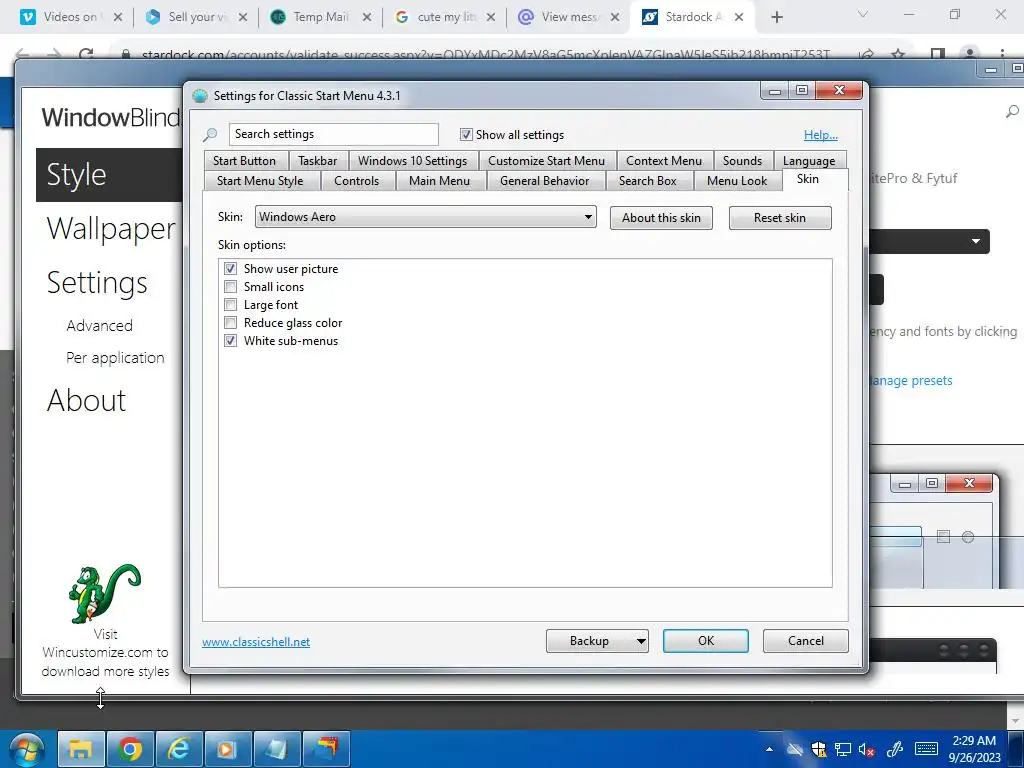This screenshot has width=1024, height=768.
Task: Click Reset skin button
Action: 780,217
